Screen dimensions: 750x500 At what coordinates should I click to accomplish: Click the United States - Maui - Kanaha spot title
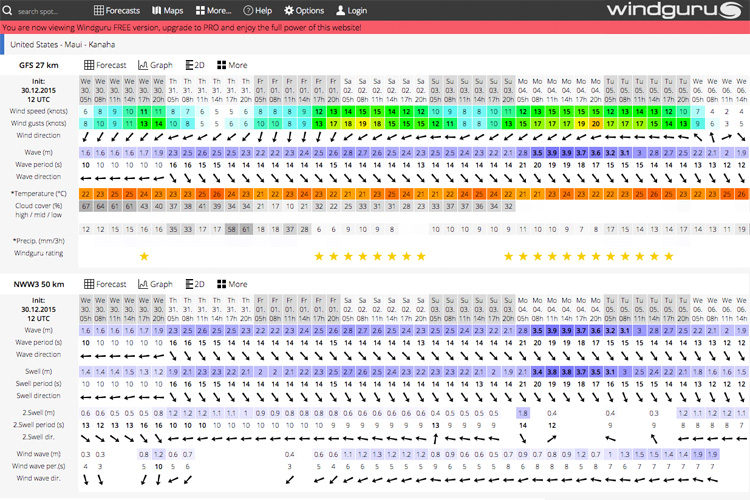click(x=60, y=44)
